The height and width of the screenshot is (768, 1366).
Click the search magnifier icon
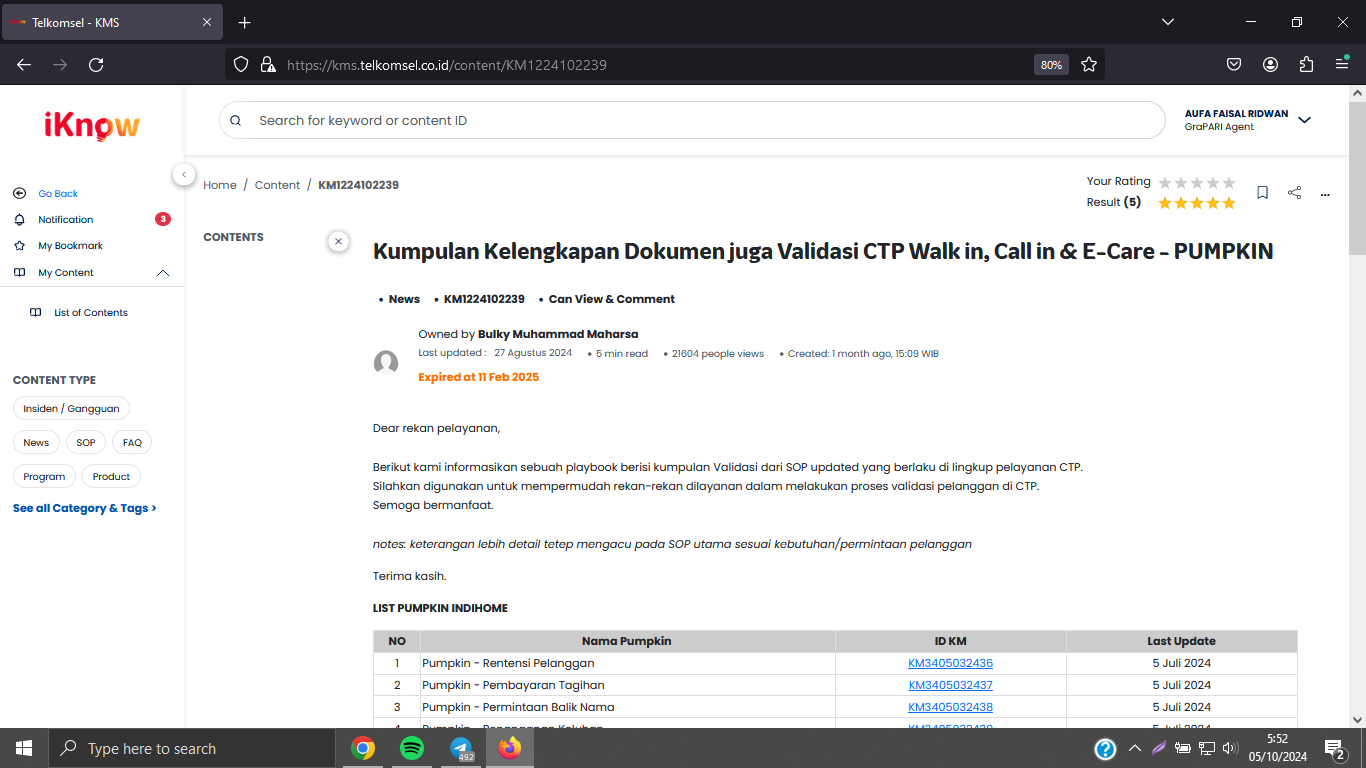coord(236,120)
